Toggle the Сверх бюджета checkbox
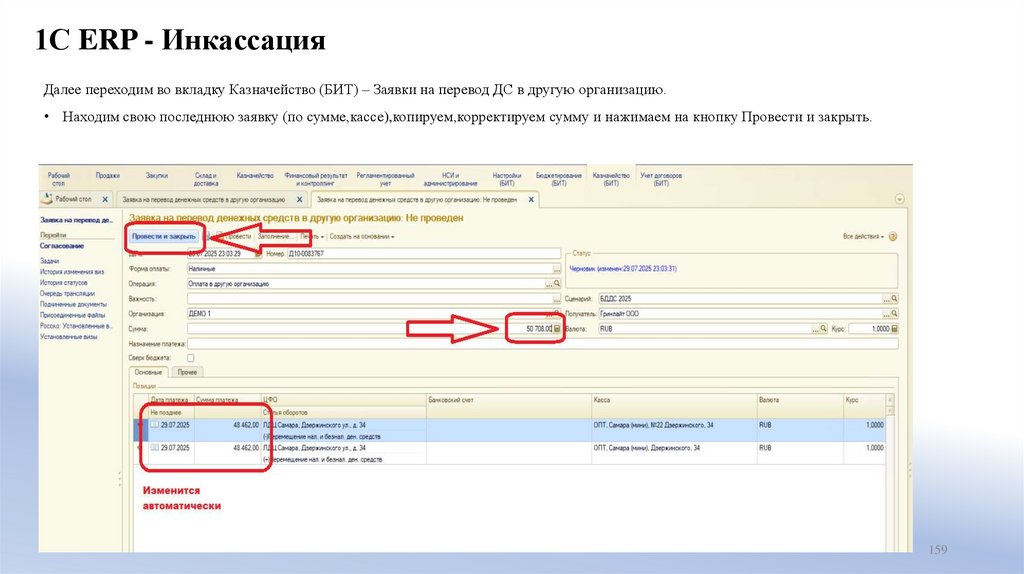The height and width of the screenshot is (574, 1024). click(x=191, y=358)
